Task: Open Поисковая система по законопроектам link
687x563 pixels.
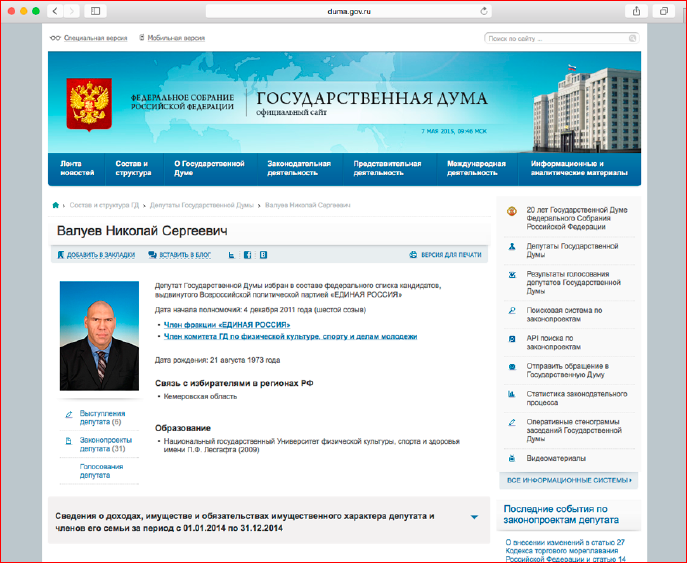Action: 564,315
